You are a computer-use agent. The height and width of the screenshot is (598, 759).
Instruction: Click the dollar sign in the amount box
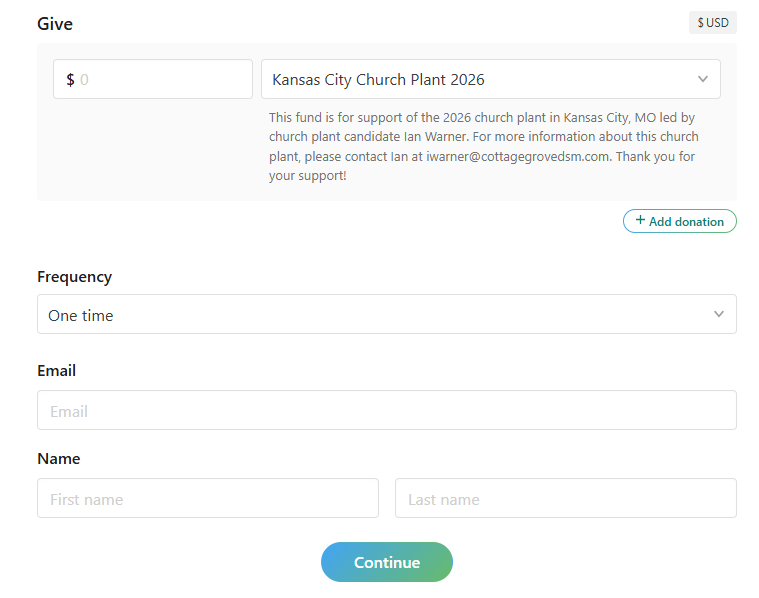70,80
